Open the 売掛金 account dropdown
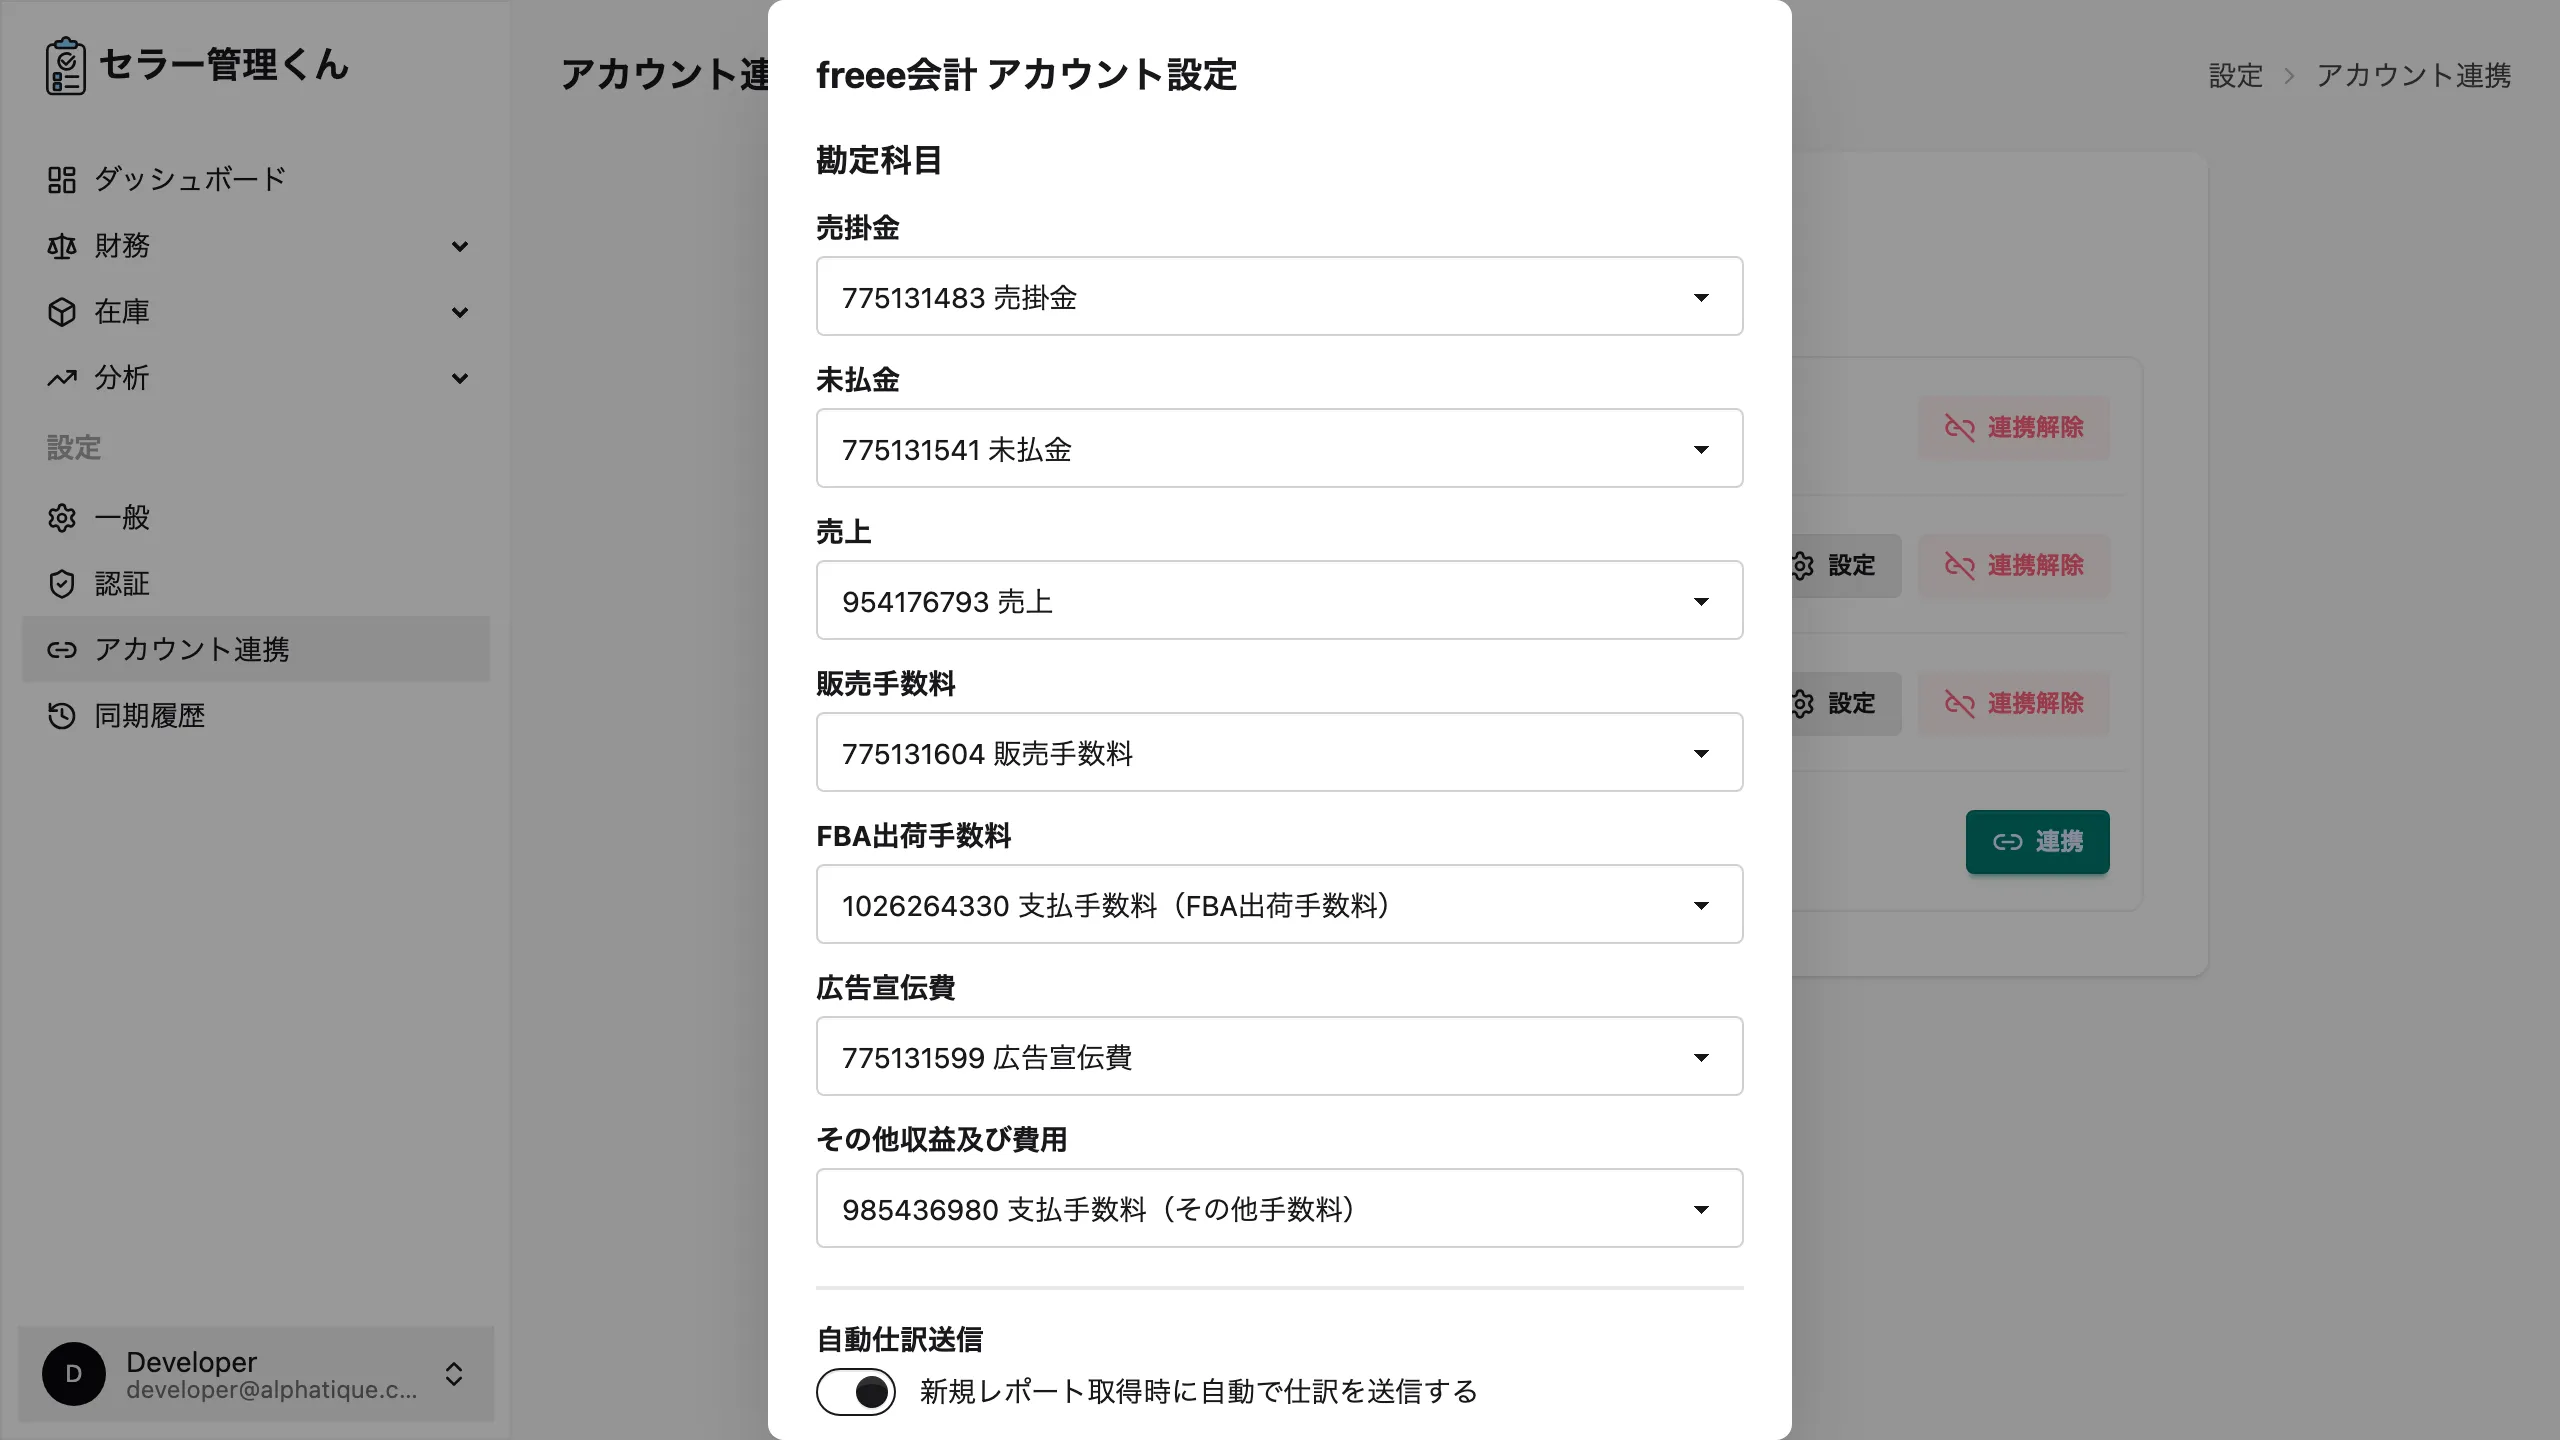This screenshot has height=1440, width=2560. click(1280, 296)
